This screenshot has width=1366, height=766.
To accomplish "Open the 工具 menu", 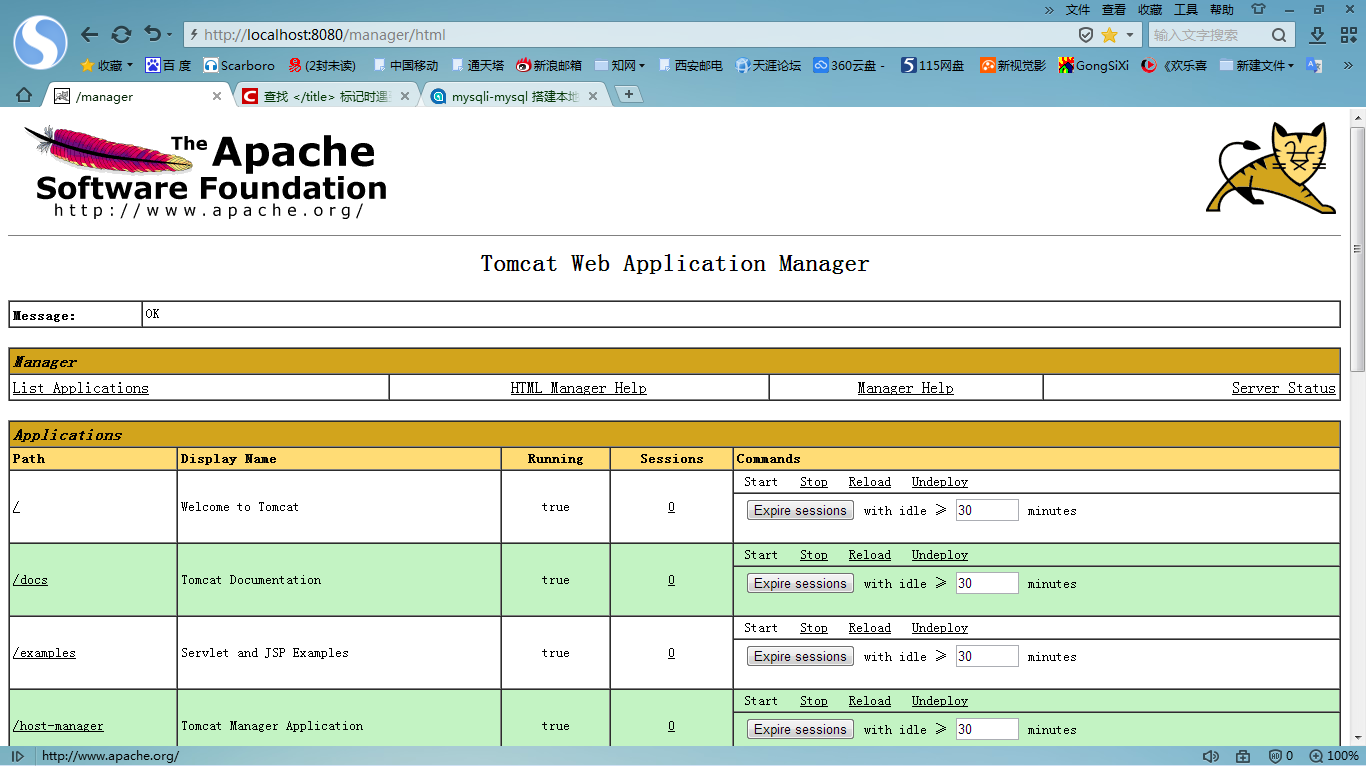I will pyautogui.click(x=1186, y=9).
